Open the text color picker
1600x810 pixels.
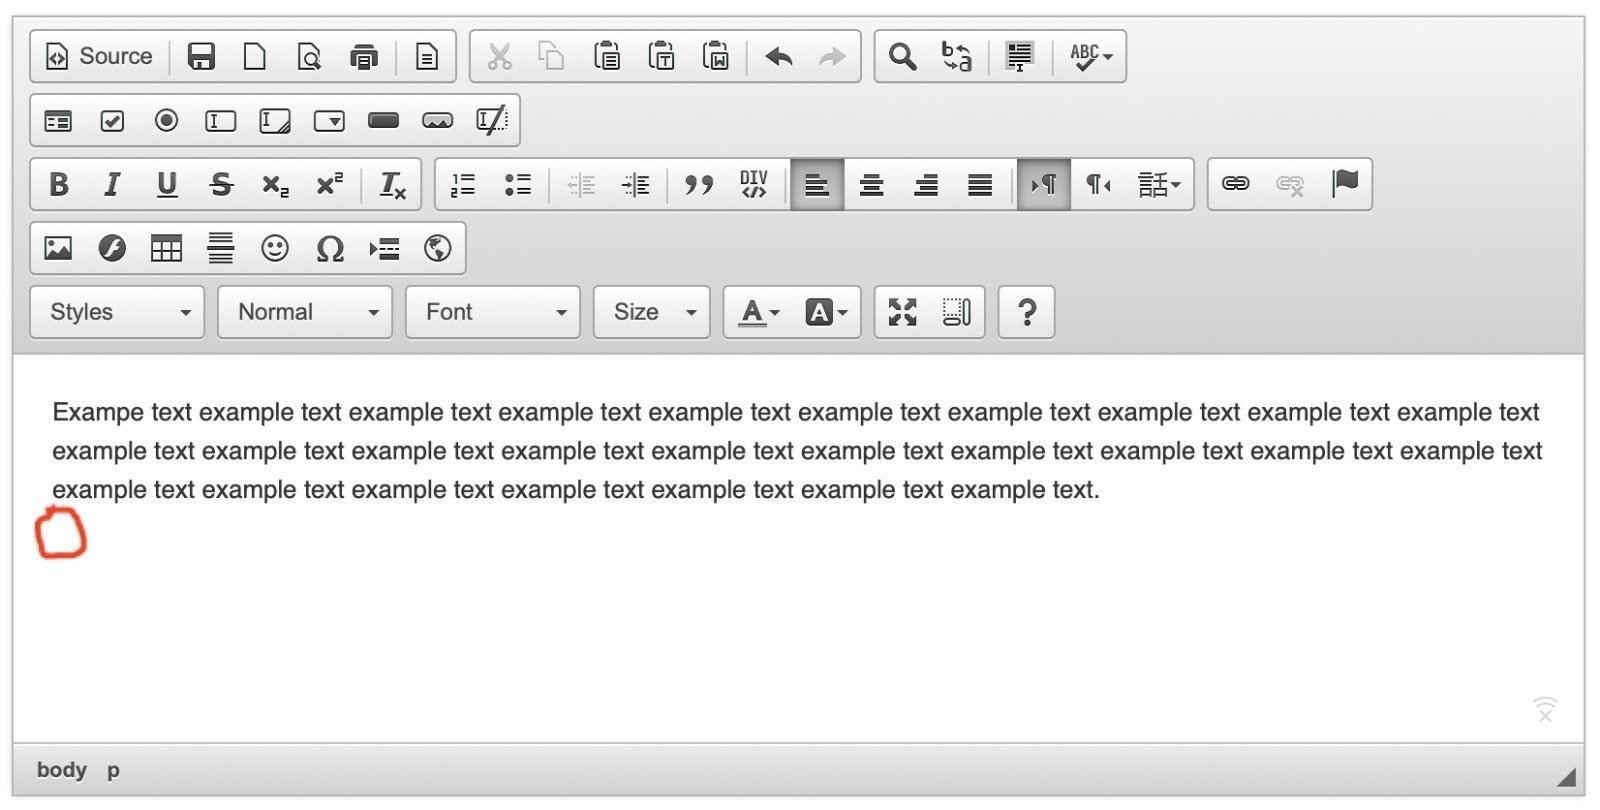point(759,312)
